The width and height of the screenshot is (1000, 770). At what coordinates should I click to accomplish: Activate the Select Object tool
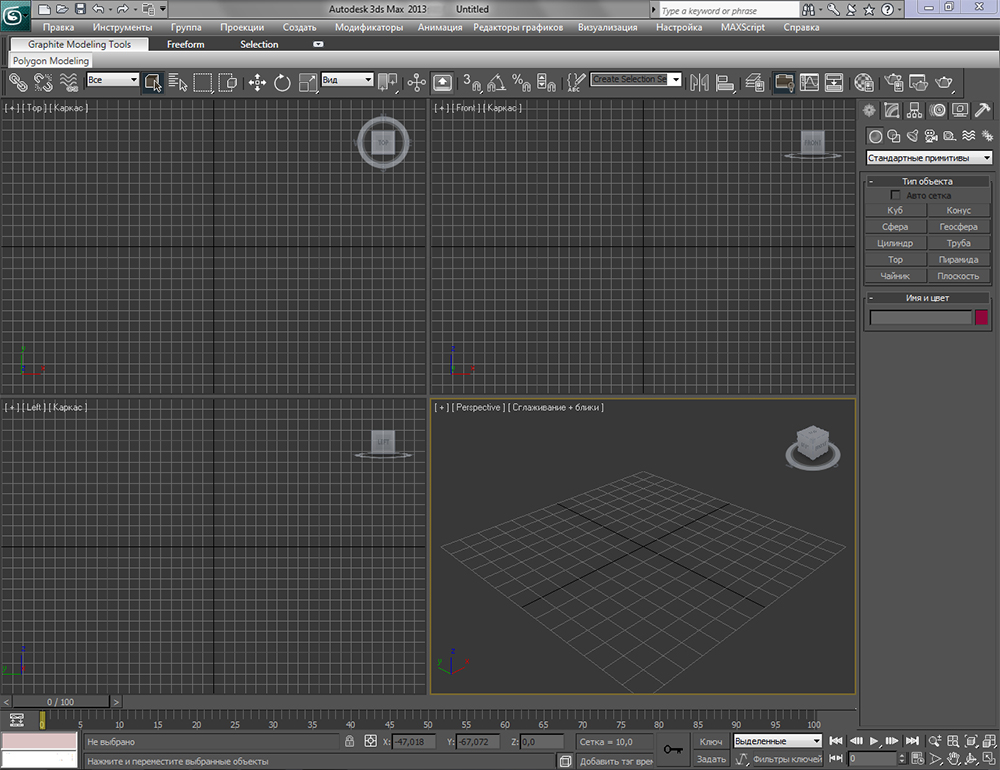click(x=152, y=82)
